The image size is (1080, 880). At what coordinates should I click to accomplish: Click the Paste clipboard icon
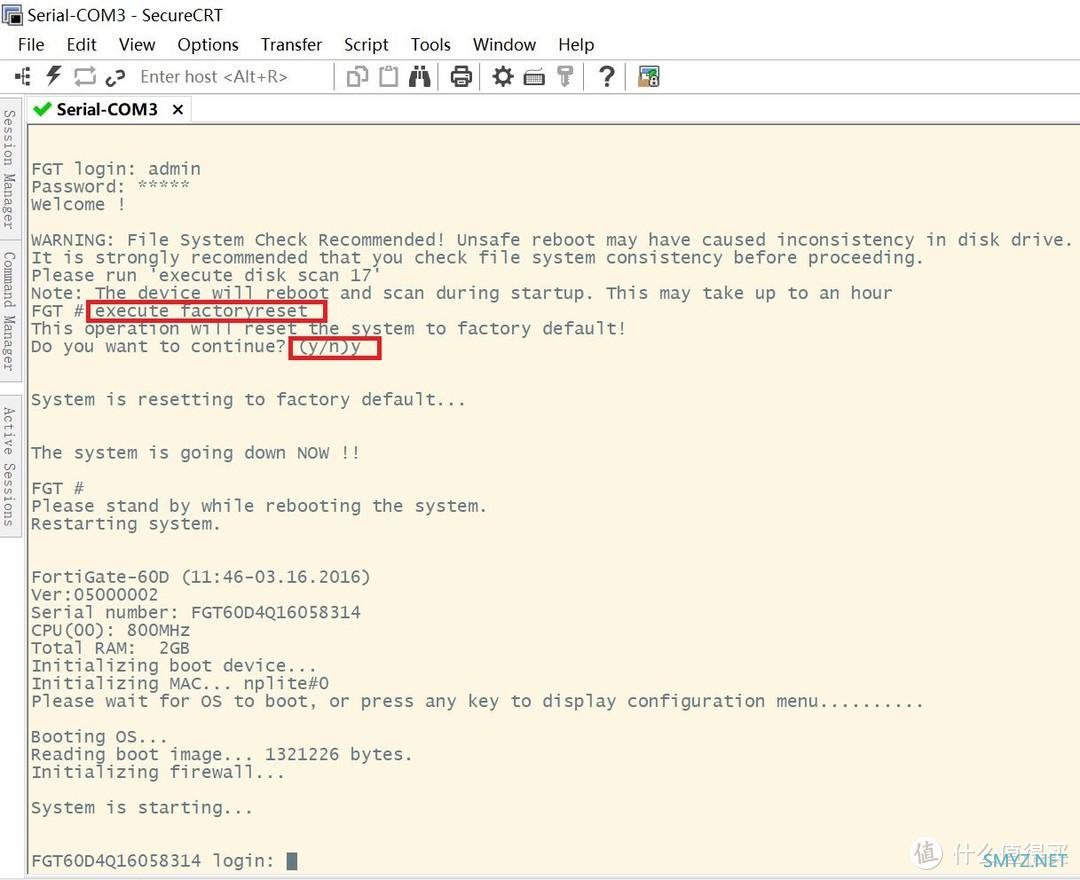click(x=388, y=76)
